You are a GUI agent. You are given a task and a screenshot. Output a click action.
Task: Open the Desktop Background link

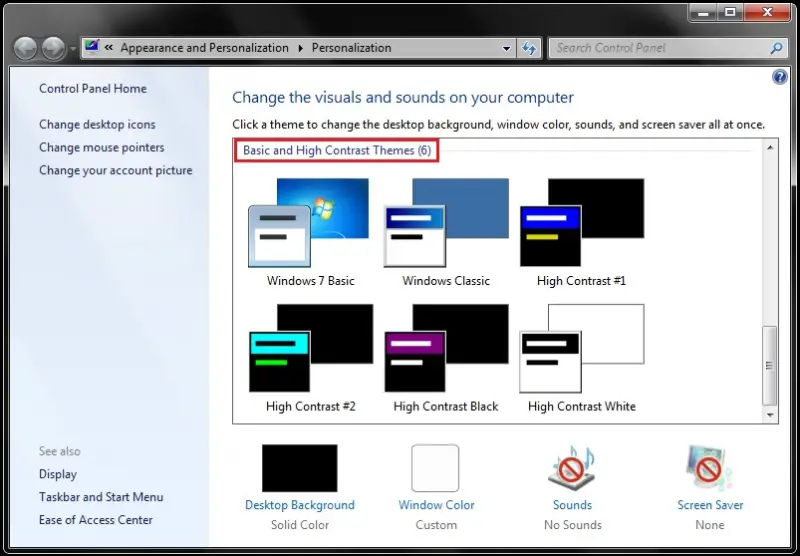pos(299,505)
